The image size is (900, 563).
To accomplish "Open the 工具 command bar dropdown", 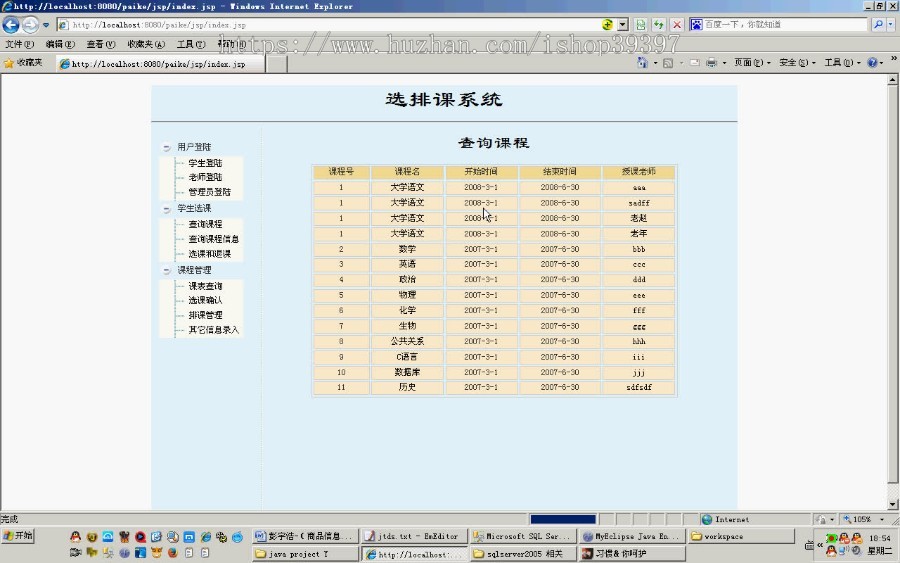I will tap(843, 63).
